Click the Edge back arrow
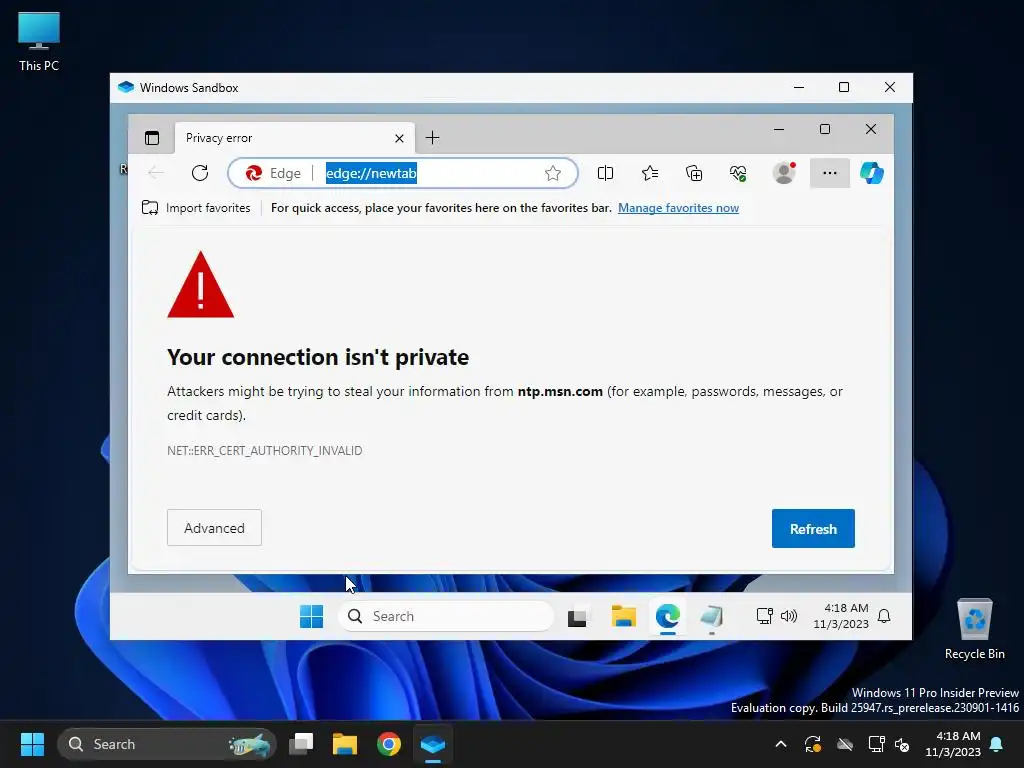 pos(155,173)
